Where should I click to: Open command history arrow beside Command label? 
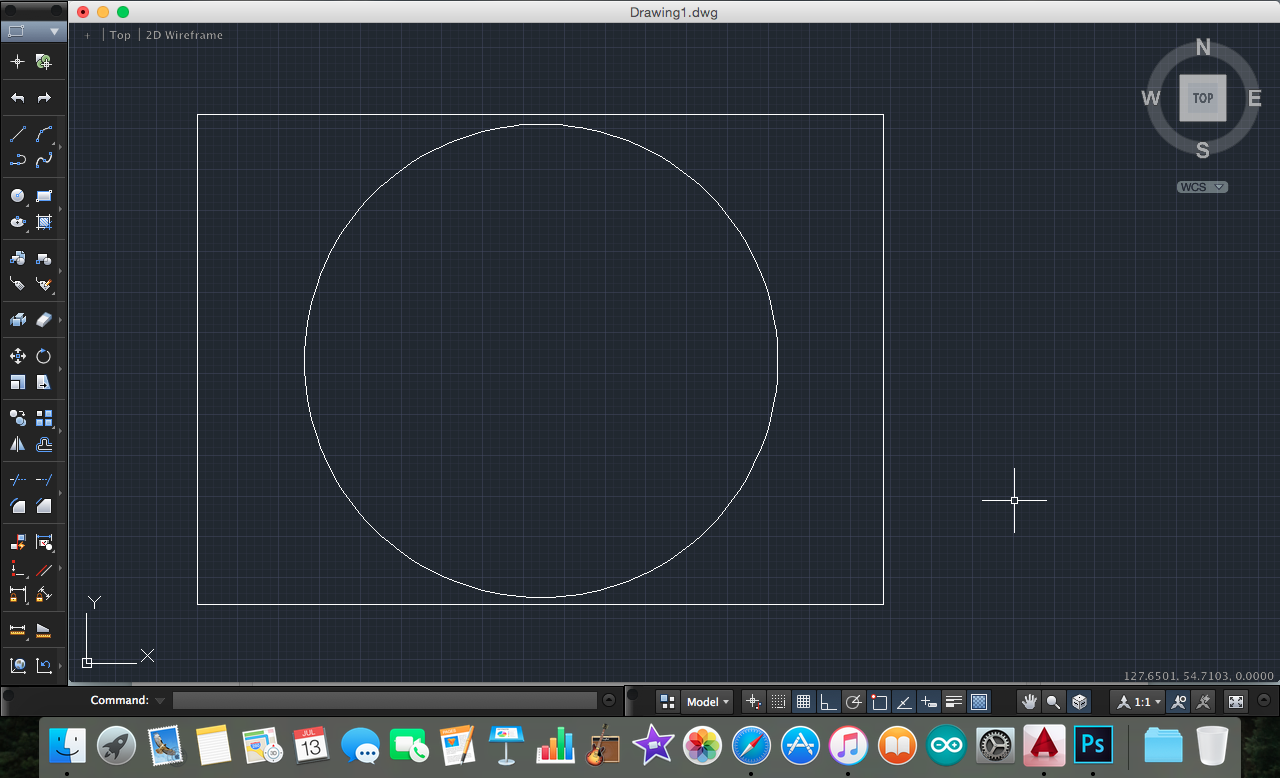click(160, 701)
